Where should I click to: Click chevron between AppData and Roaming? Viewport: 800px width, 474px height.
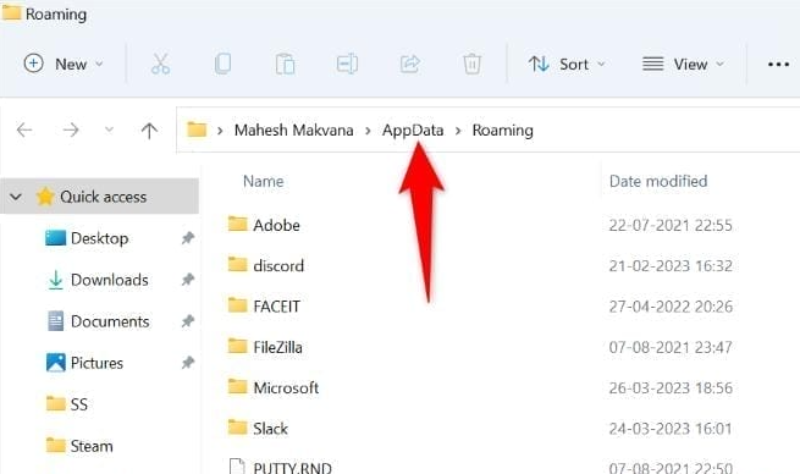coord(458,131)
